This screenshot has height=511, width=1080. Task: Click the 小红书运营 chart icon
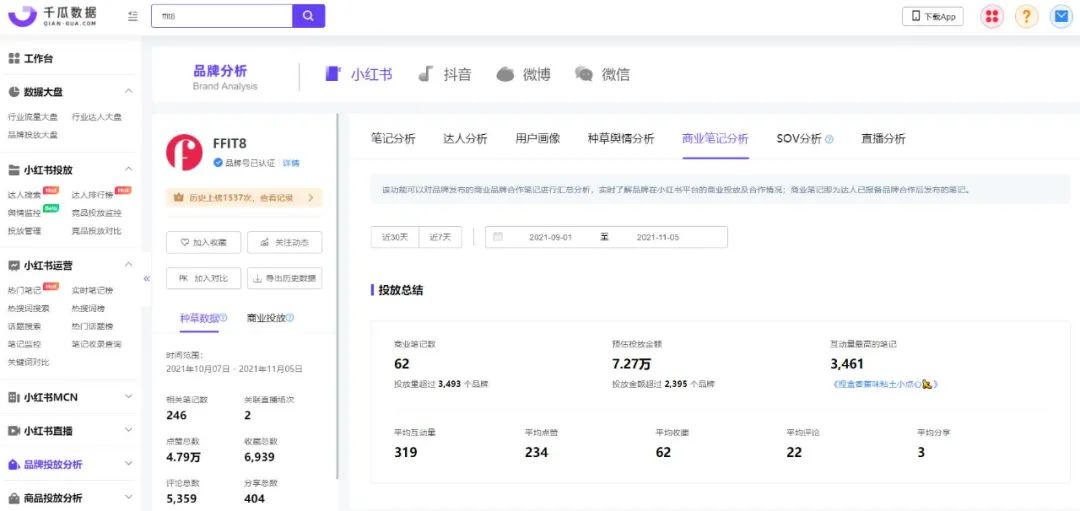[x=14, y=265]
